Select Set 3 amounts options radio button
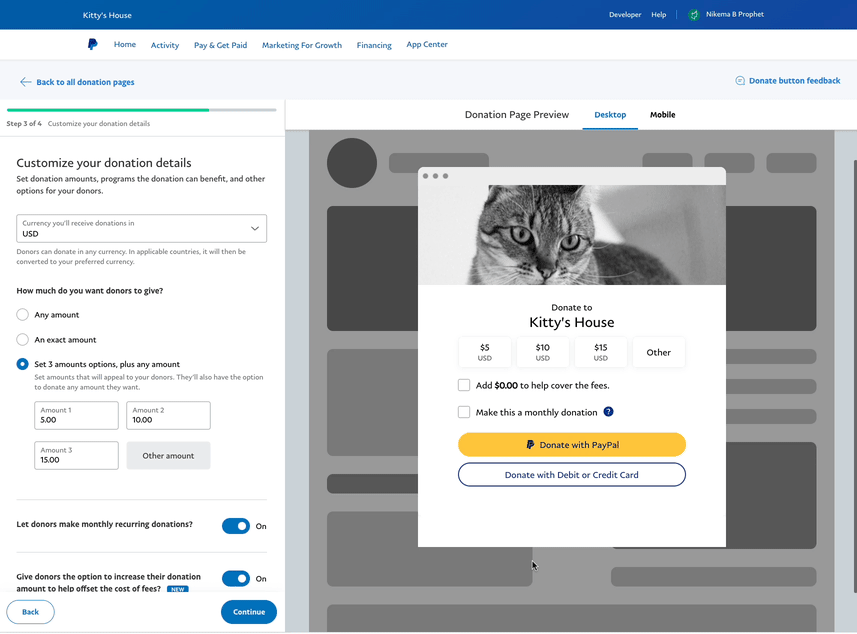 22,364
